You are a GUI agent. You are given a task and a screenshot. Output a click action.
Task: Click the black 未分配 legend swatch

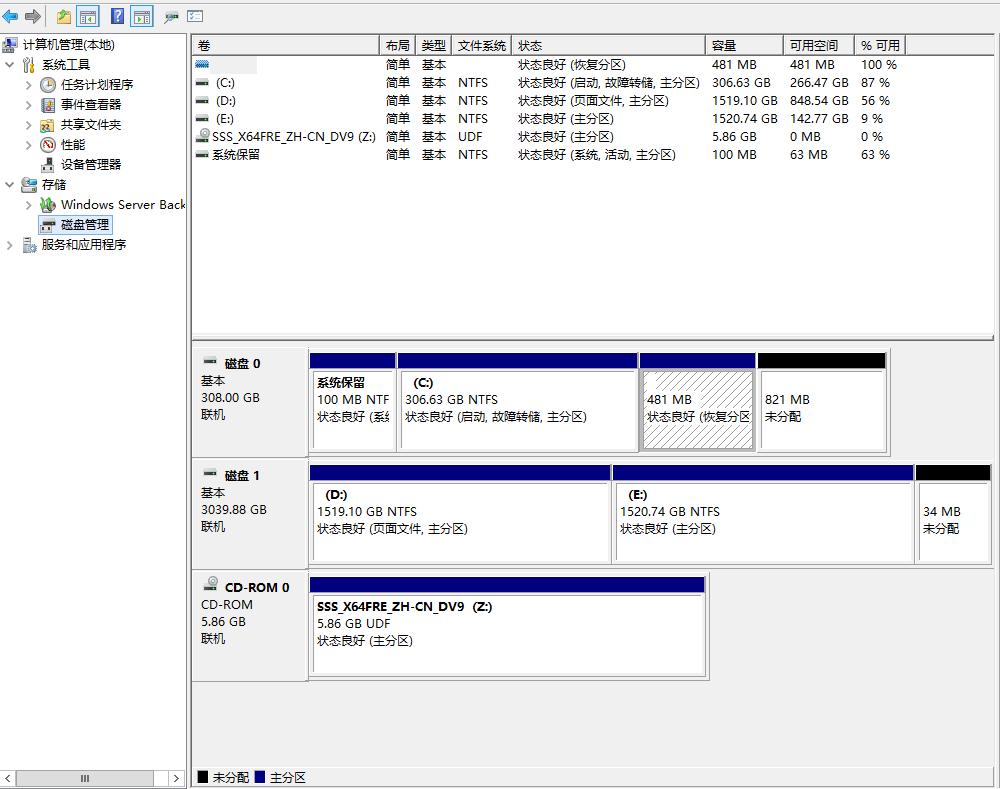203,777
